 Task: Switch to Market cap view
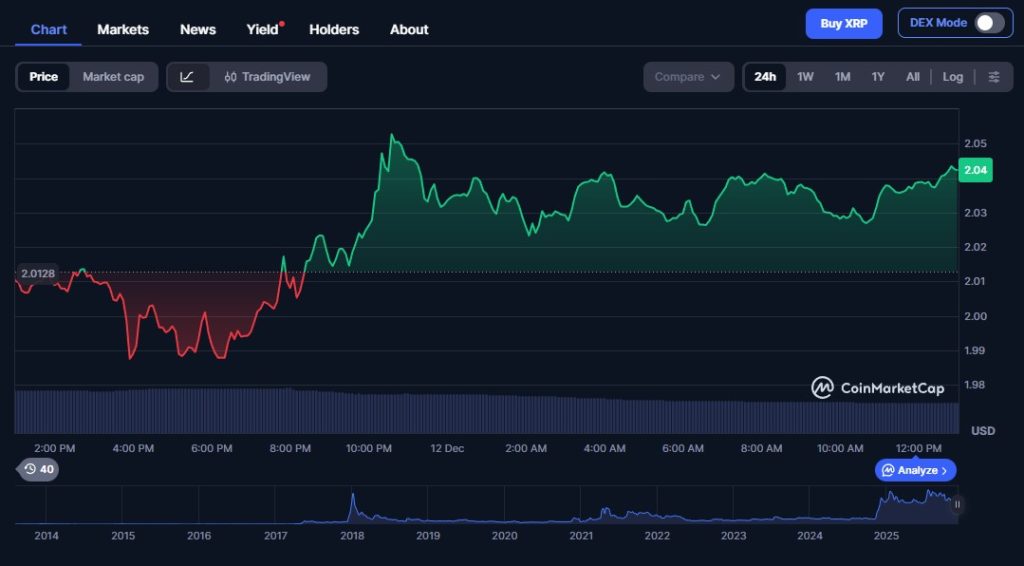coord(113,77)
